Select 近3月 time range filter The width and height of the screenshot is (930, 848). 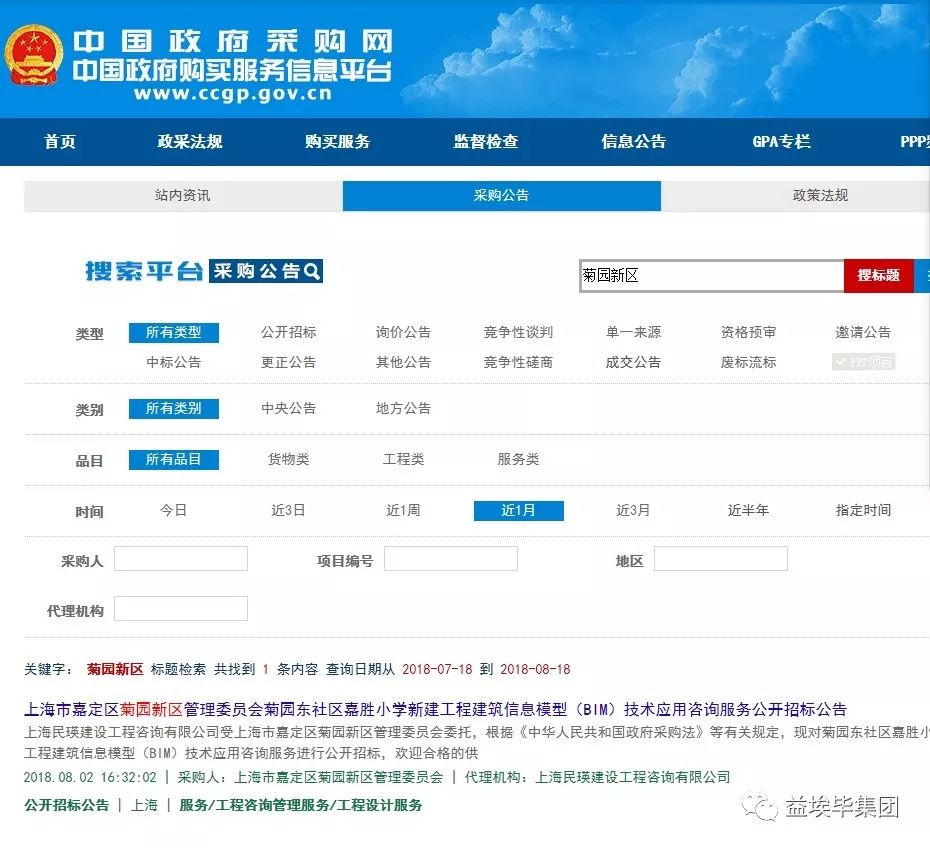coord(633,511)
